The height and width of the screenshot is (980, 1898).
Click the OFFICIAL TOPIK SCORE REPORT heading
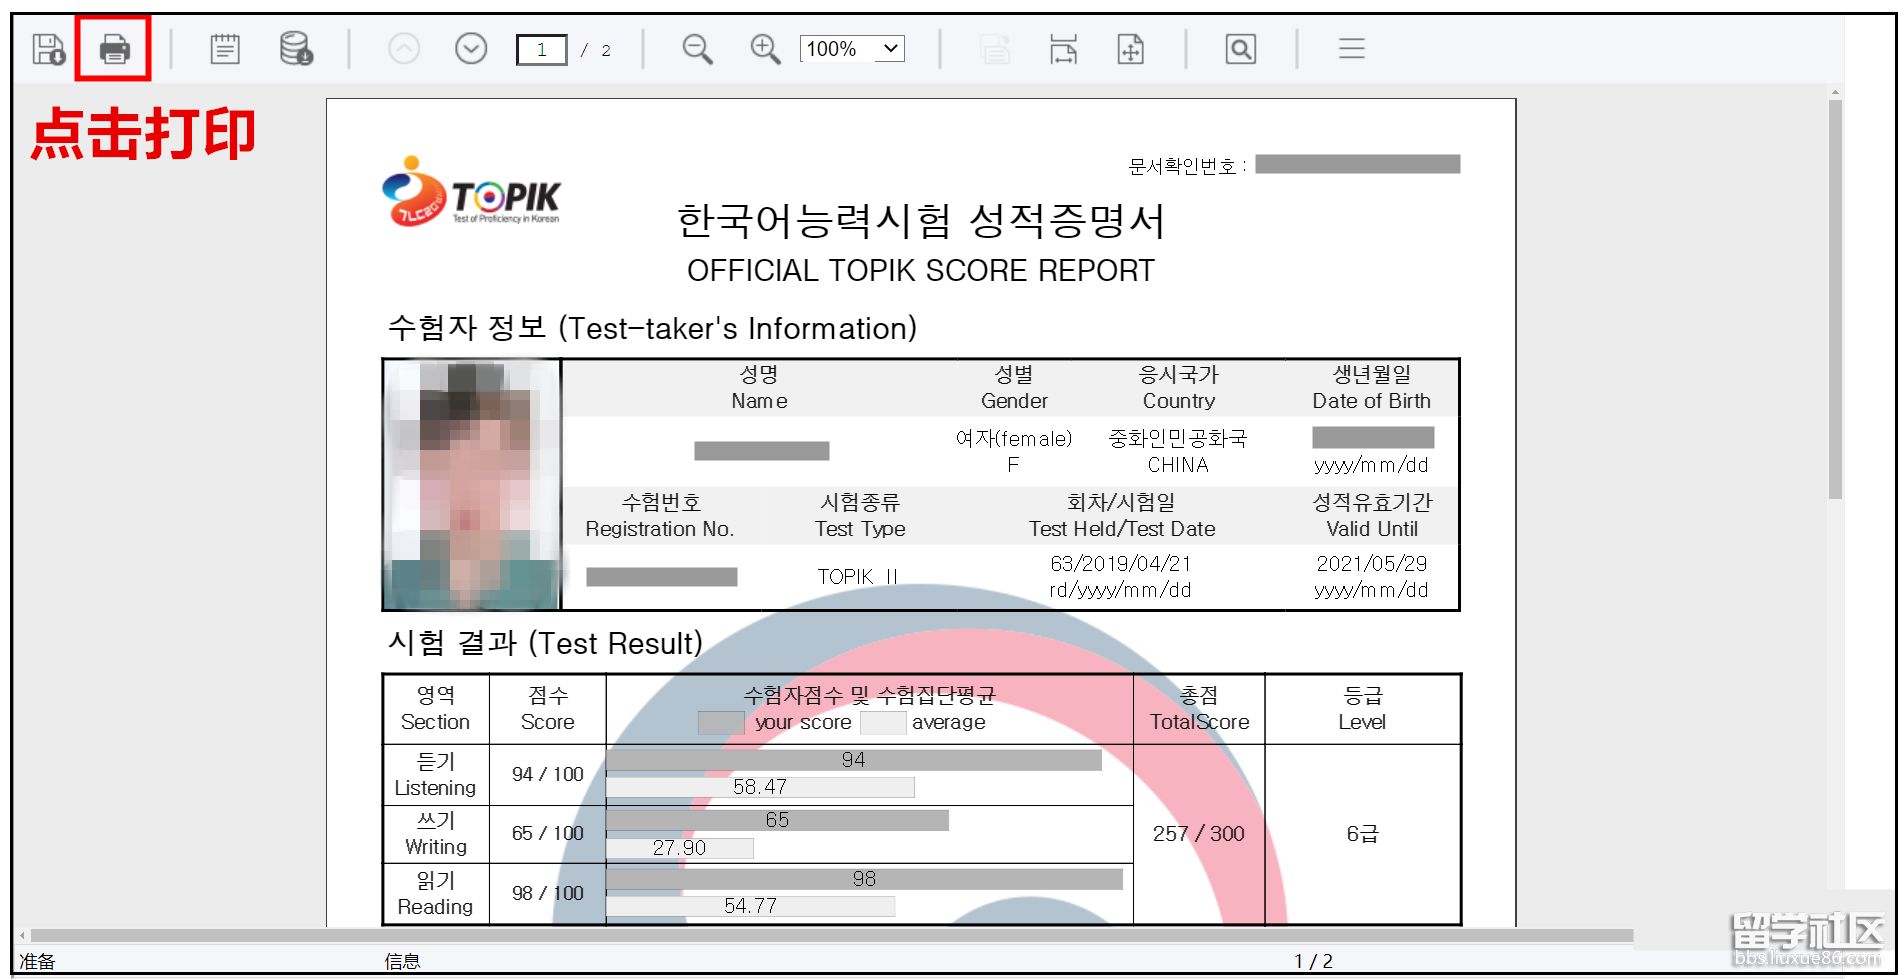[x=920, y=271]
